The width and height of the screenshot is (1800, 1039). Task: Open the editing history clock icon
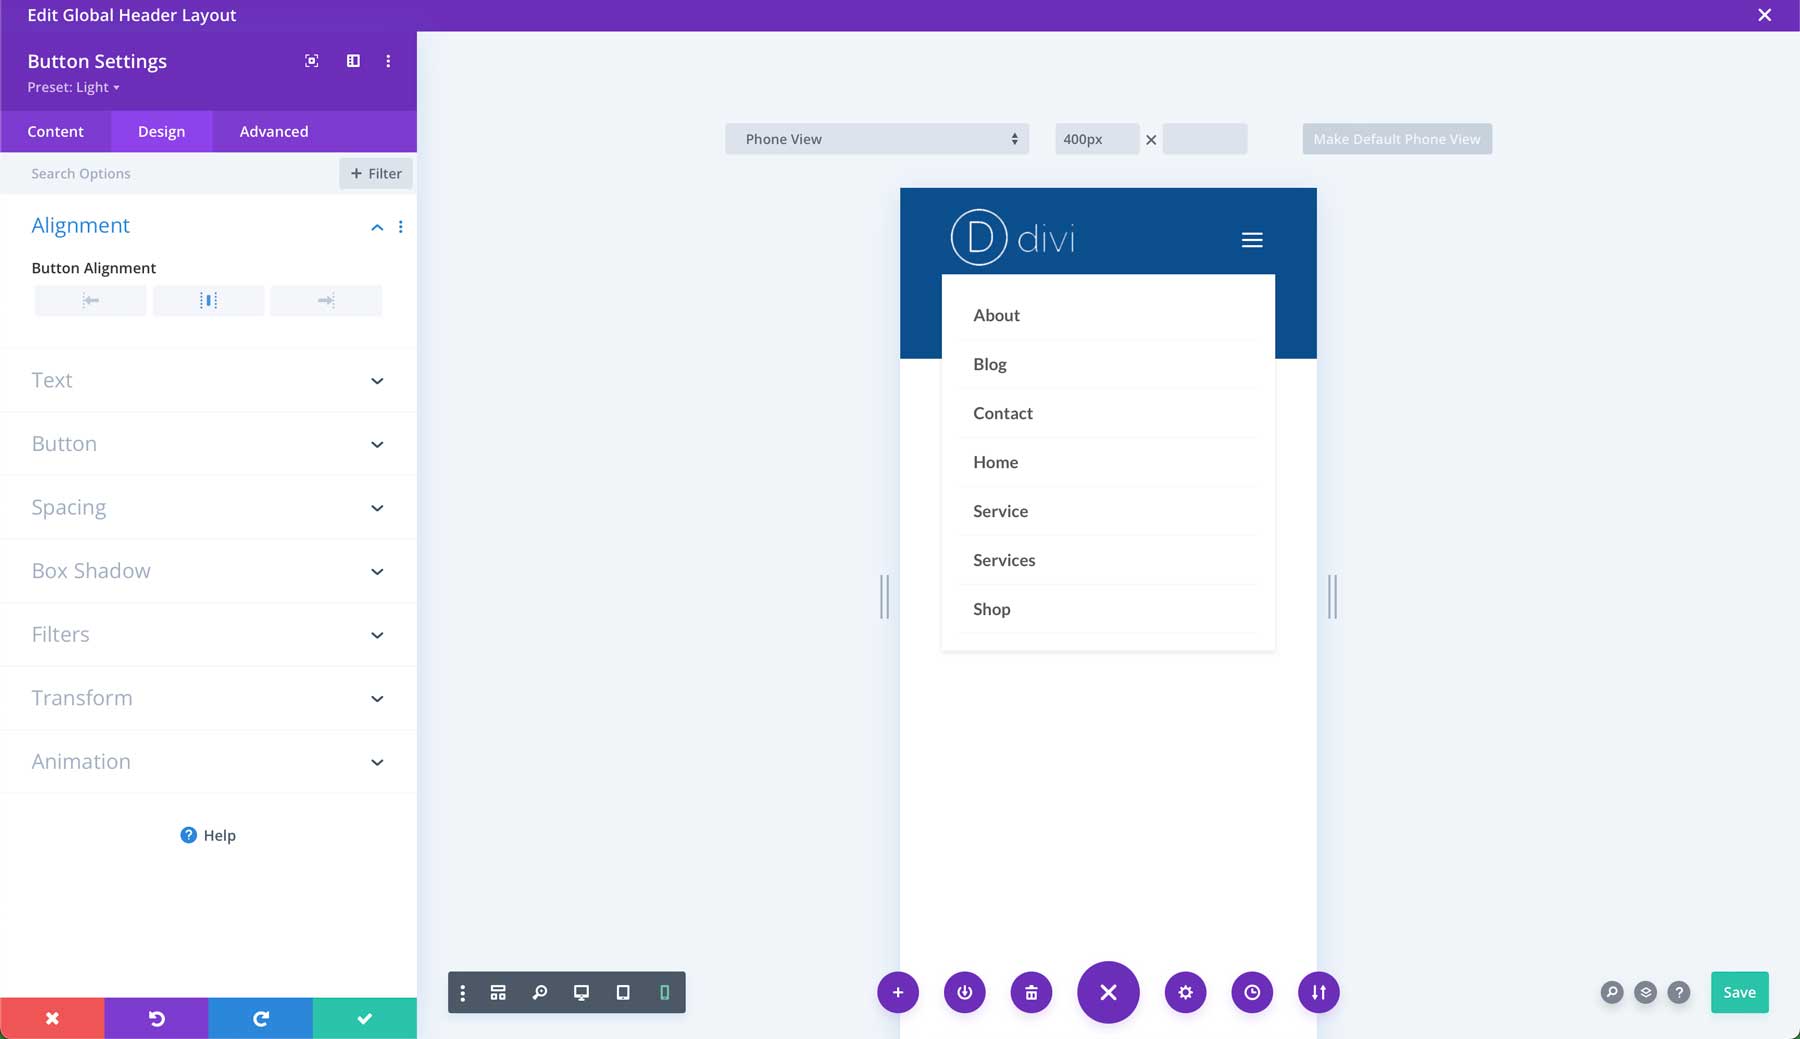(x=1252, y=992)
